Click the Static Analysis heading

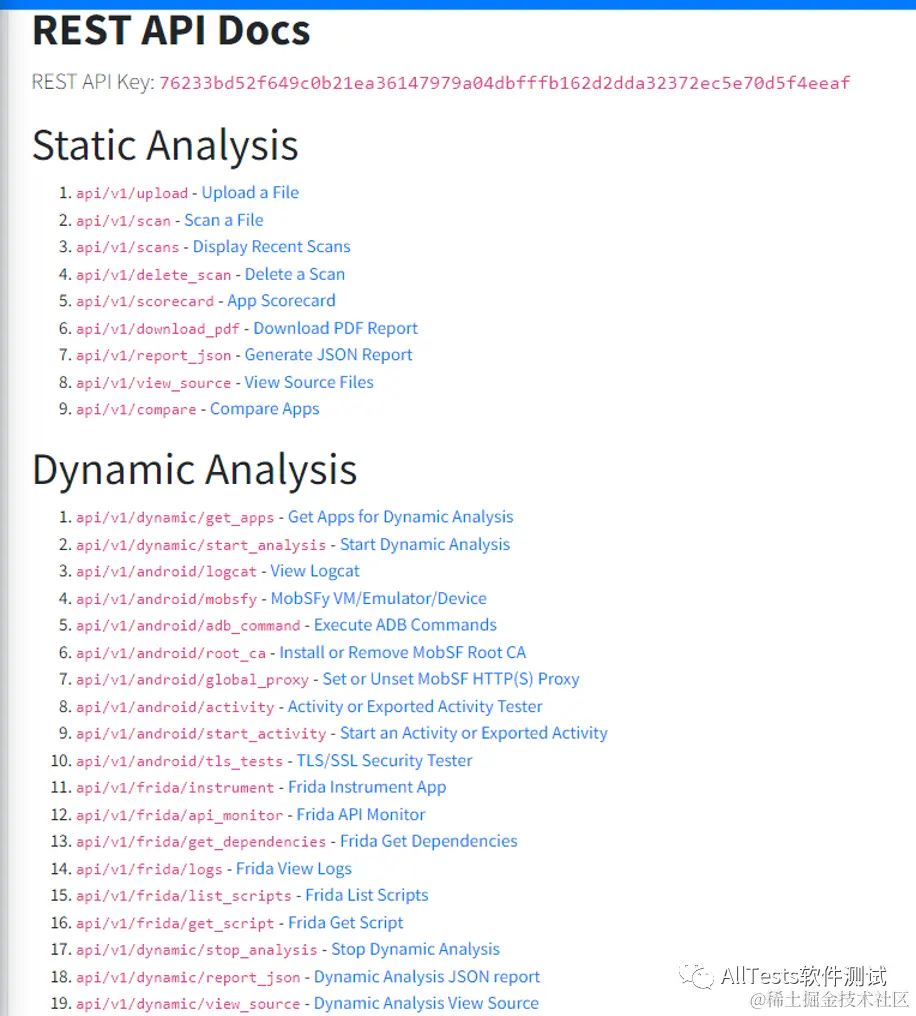point(165,145)
